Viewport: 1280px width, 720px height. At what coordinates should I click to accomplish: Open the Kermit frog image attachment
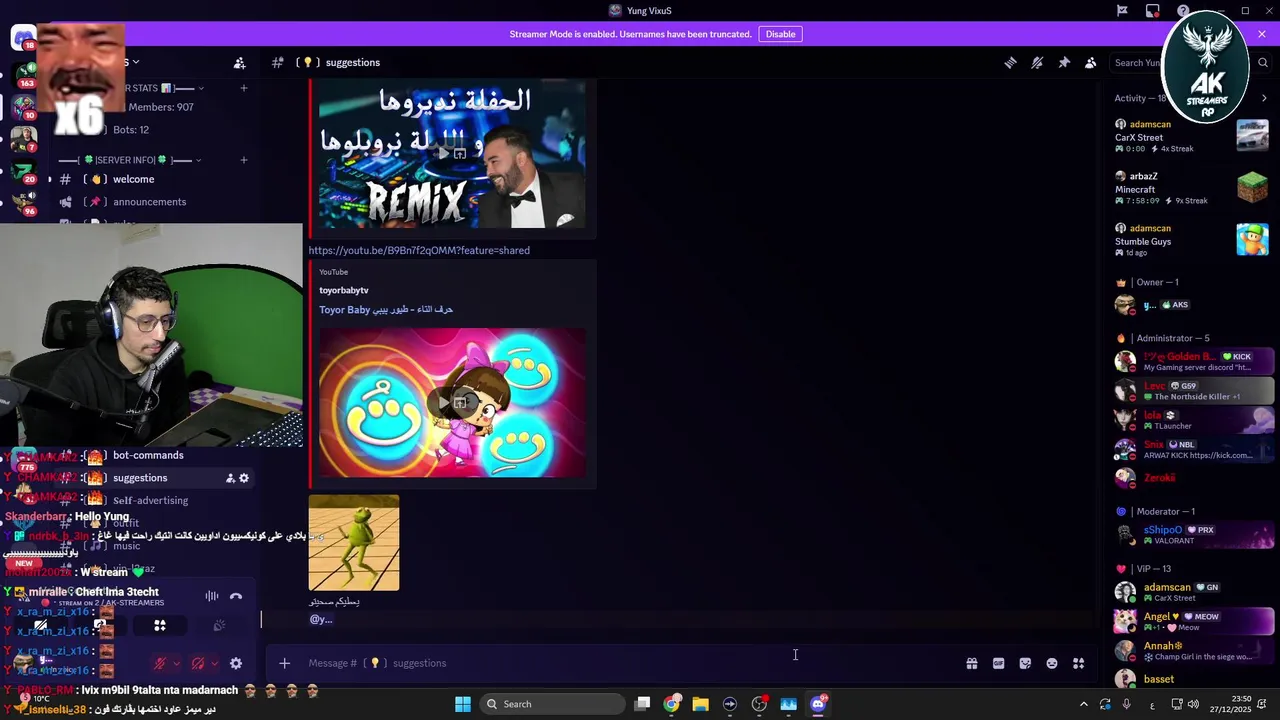click(x=354, y=543)
